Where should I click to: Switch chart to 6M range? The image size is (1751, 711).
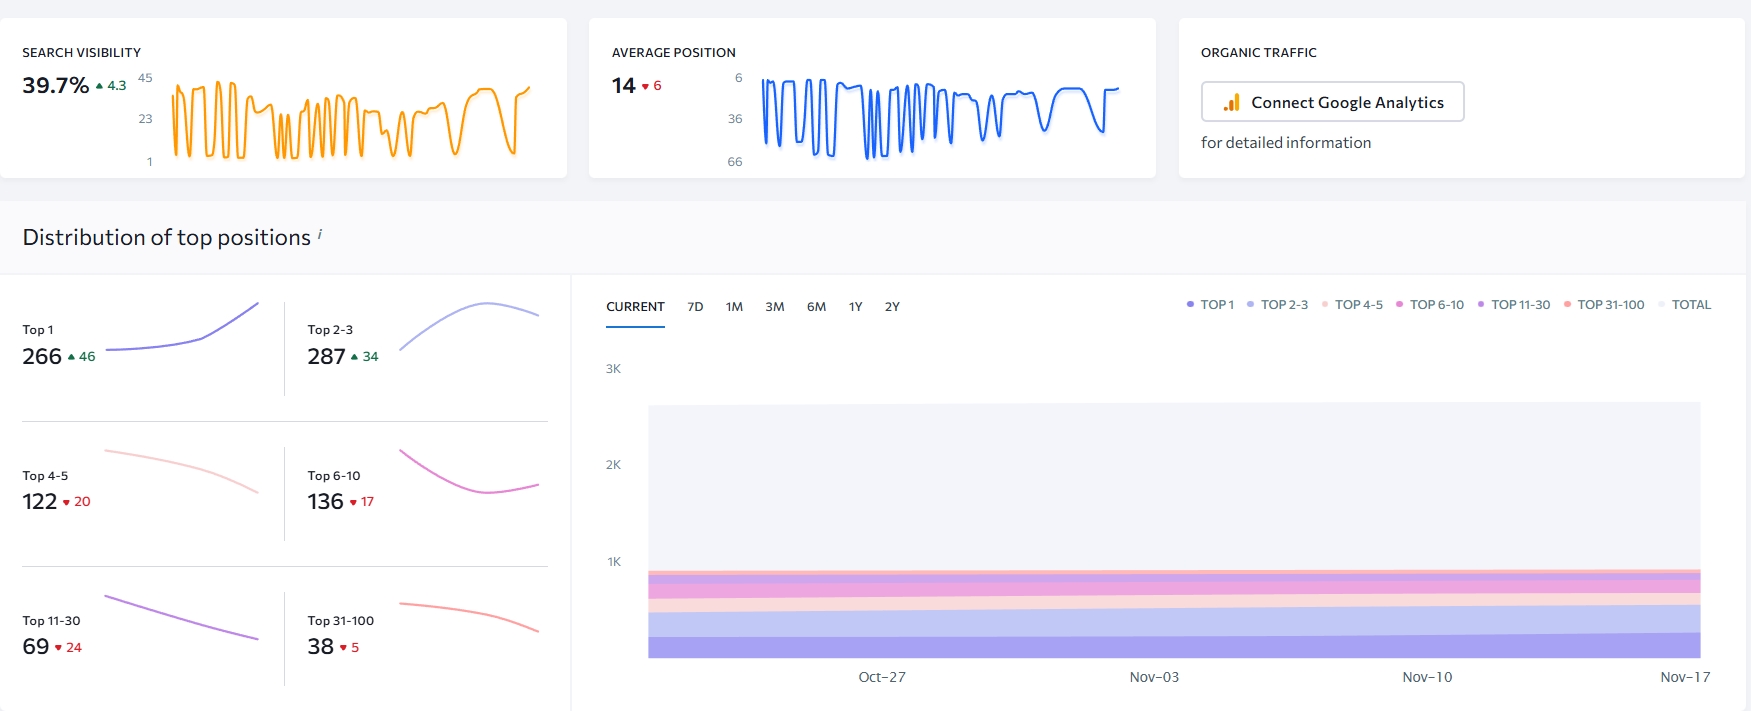(816, 307)
